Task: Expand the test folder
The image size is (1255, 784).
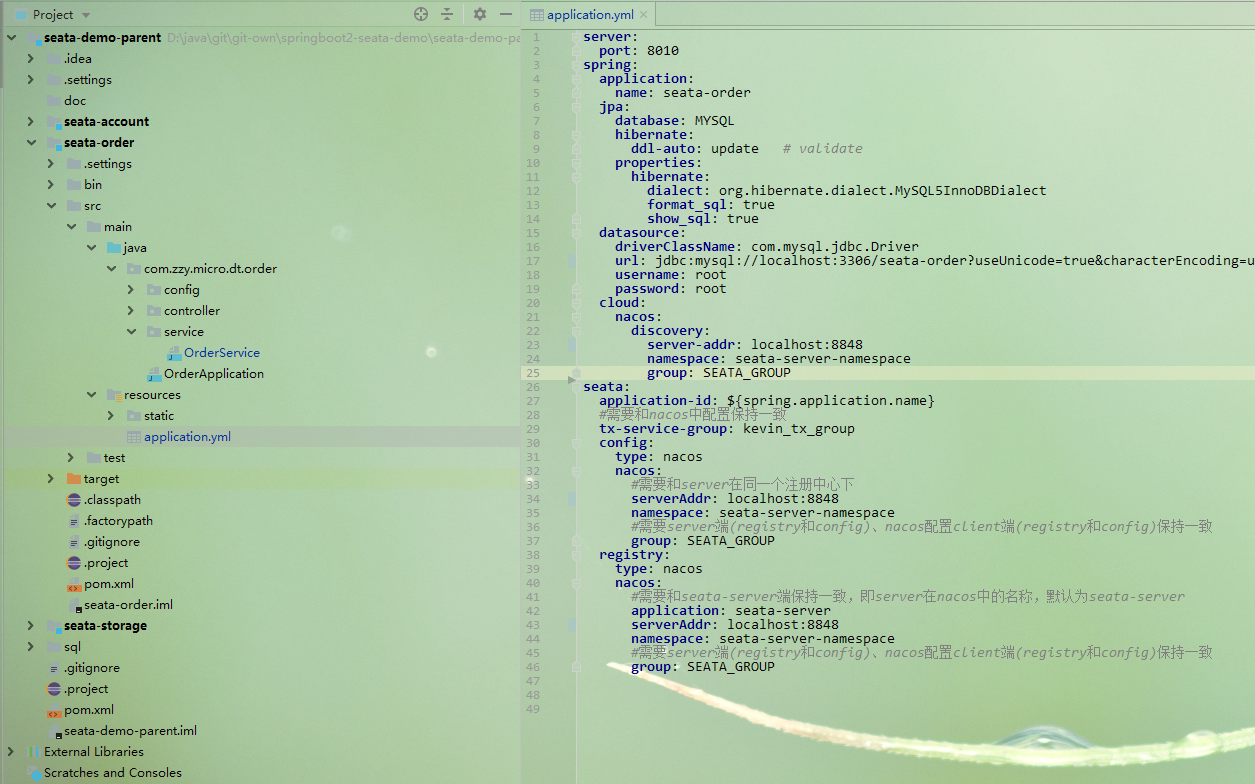Action: coord(71,458)
